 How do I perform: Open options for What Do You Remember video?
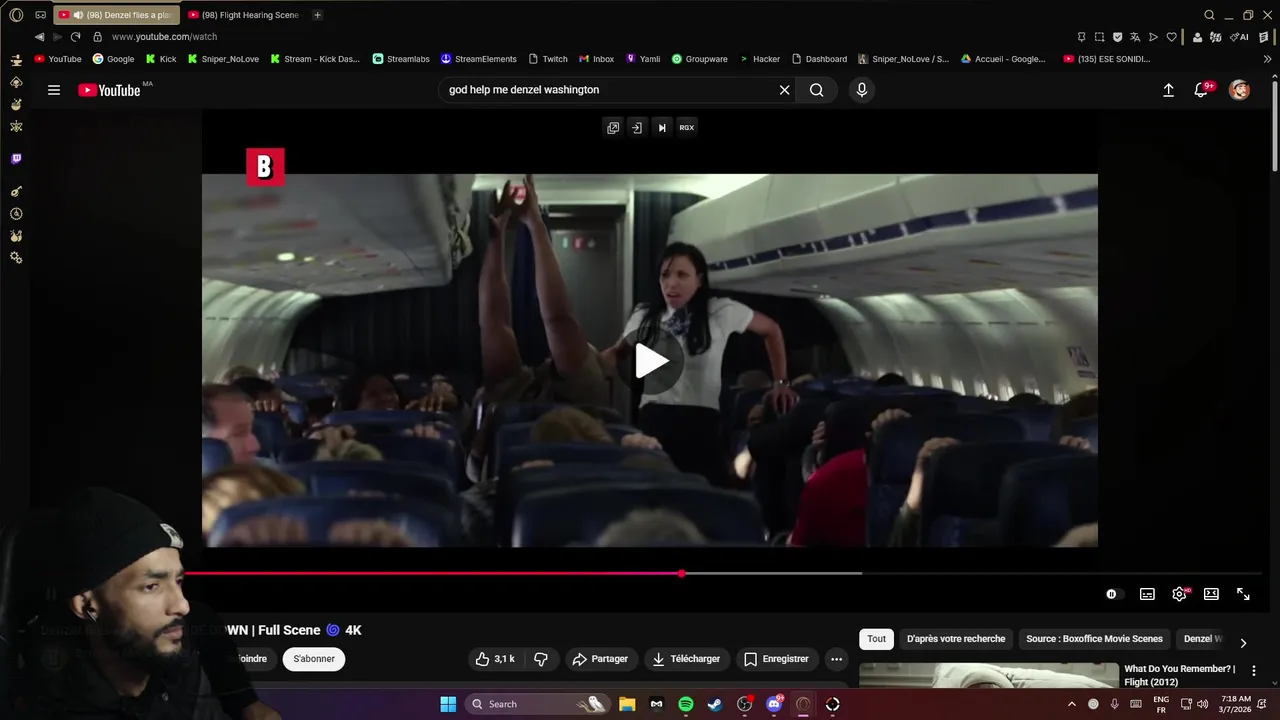[x=1254, y=671]
